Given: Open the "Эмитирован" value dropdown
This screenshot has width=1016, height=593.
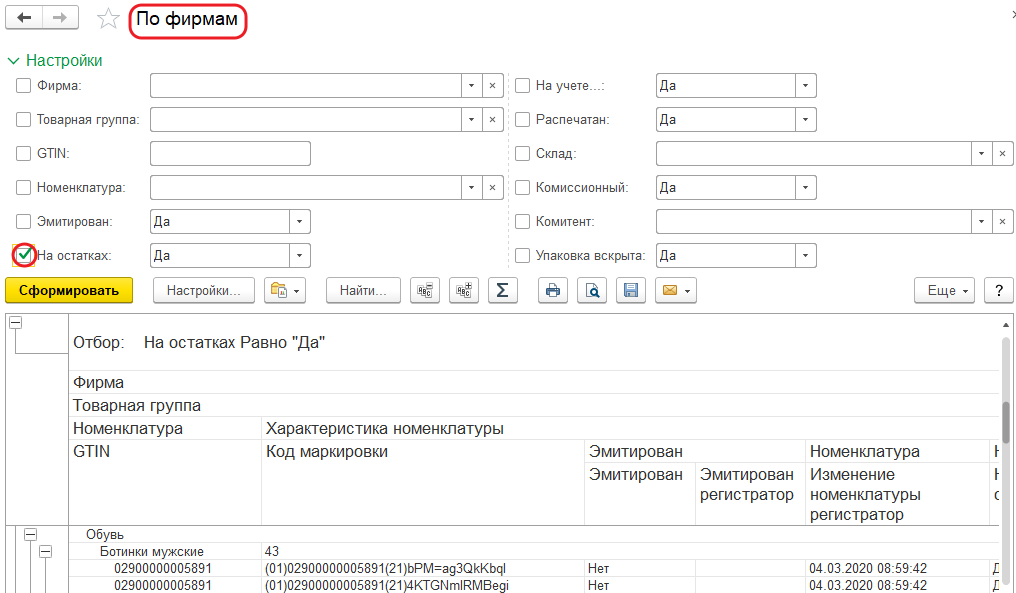Looking at the screenshot, I should [x=299, y=222].
